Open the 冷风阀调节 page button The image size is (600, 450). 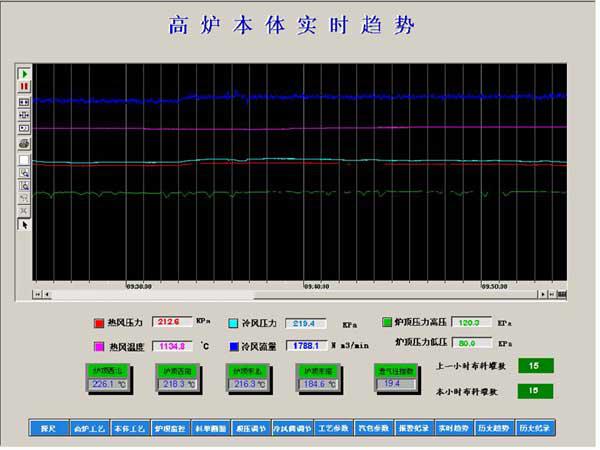coord(292,428)
